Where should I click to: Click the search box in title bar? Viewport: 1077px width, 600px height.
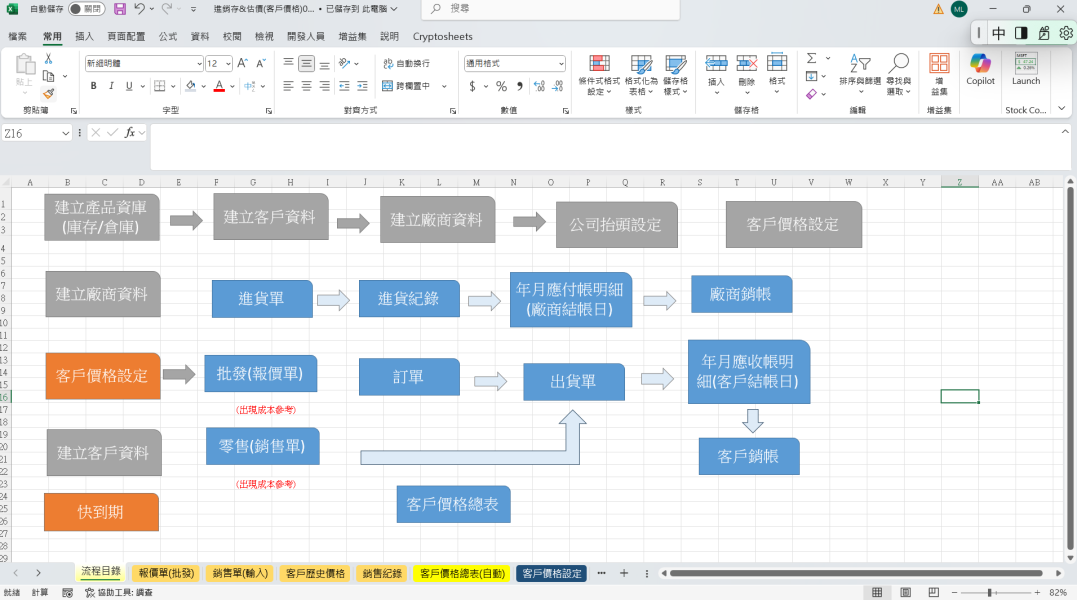pyautogui.click(x=551, y=9)
